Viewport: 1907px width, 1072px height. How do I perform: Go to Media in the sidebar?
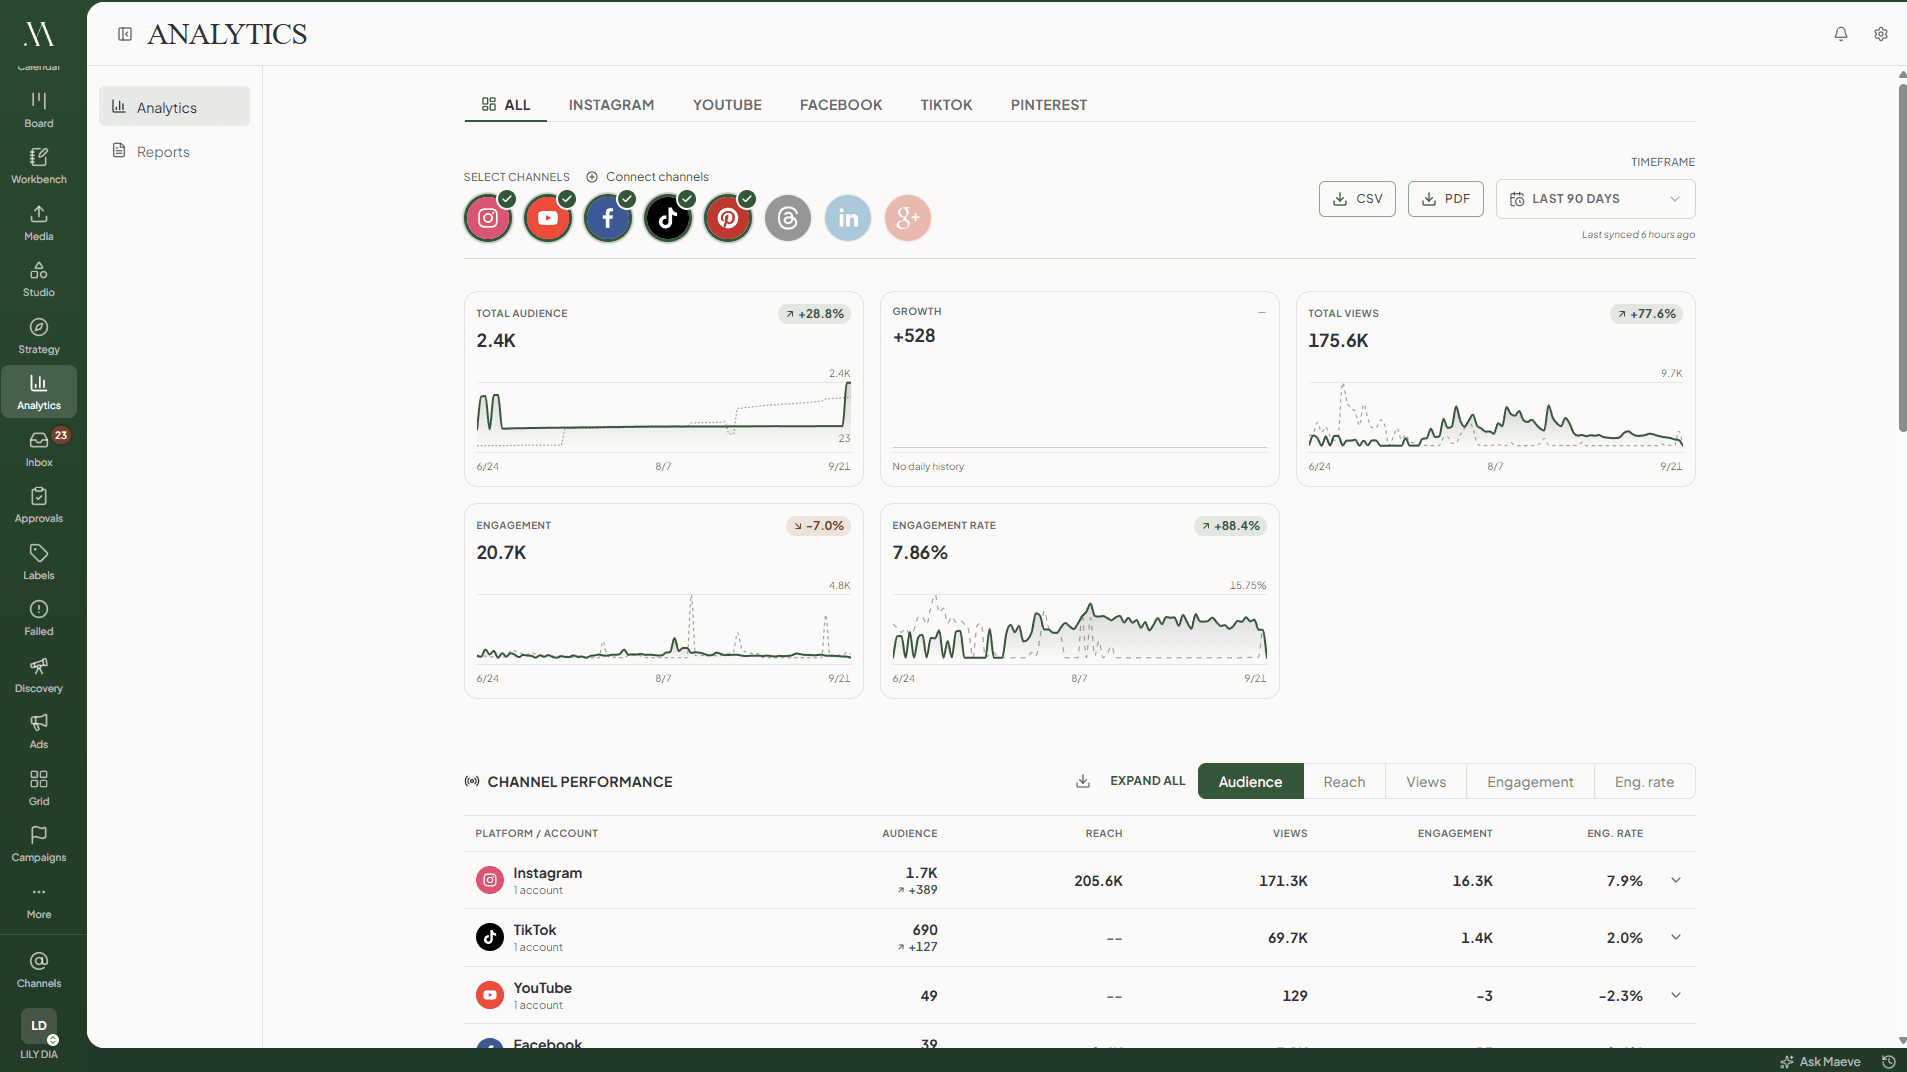39,223
